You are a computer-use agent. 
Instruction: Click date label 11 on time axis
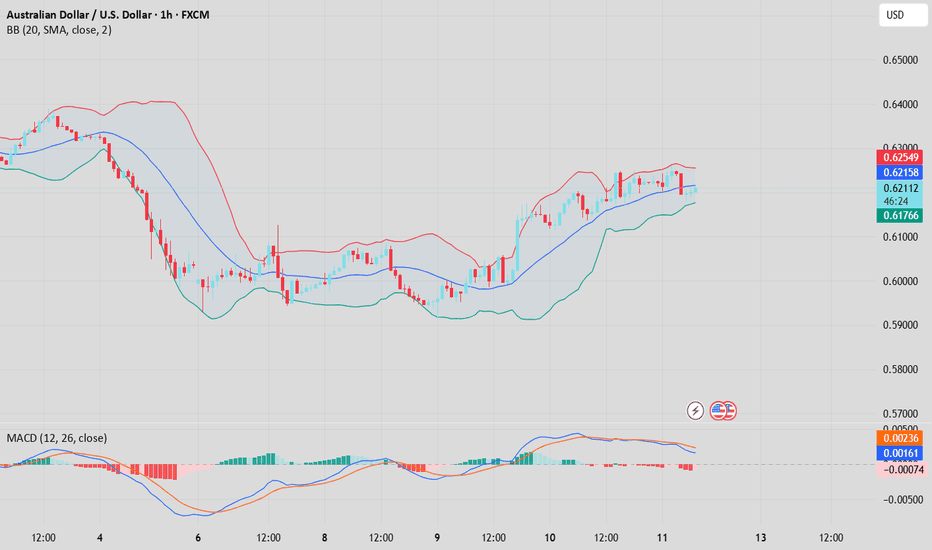pos(662,538)
